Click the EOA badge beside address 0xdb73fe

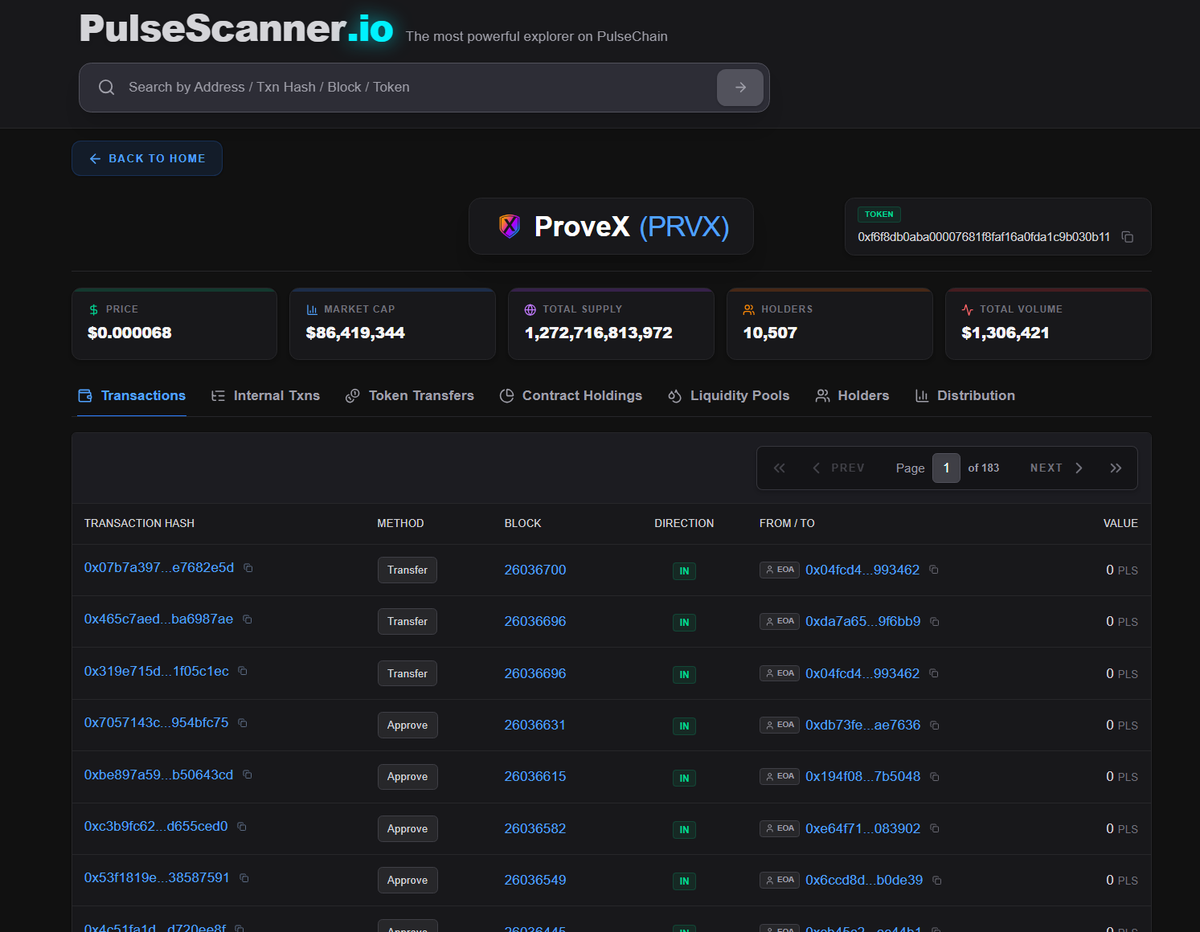point(779,724)
